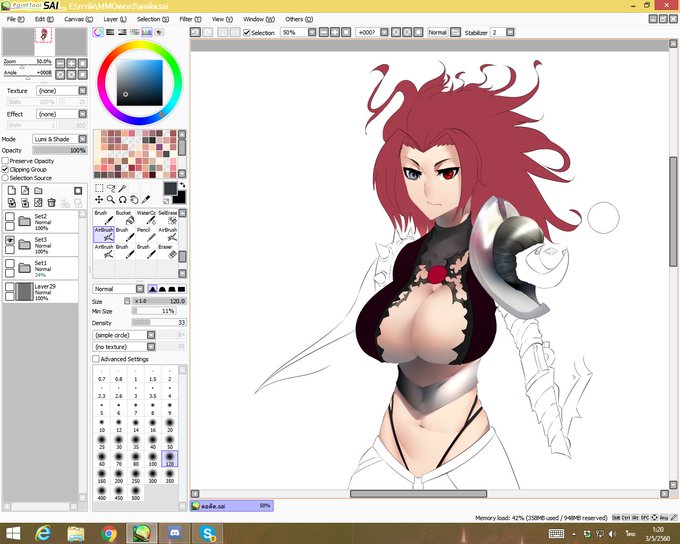Select the Eyedropper tool

(x=146, y=200)
